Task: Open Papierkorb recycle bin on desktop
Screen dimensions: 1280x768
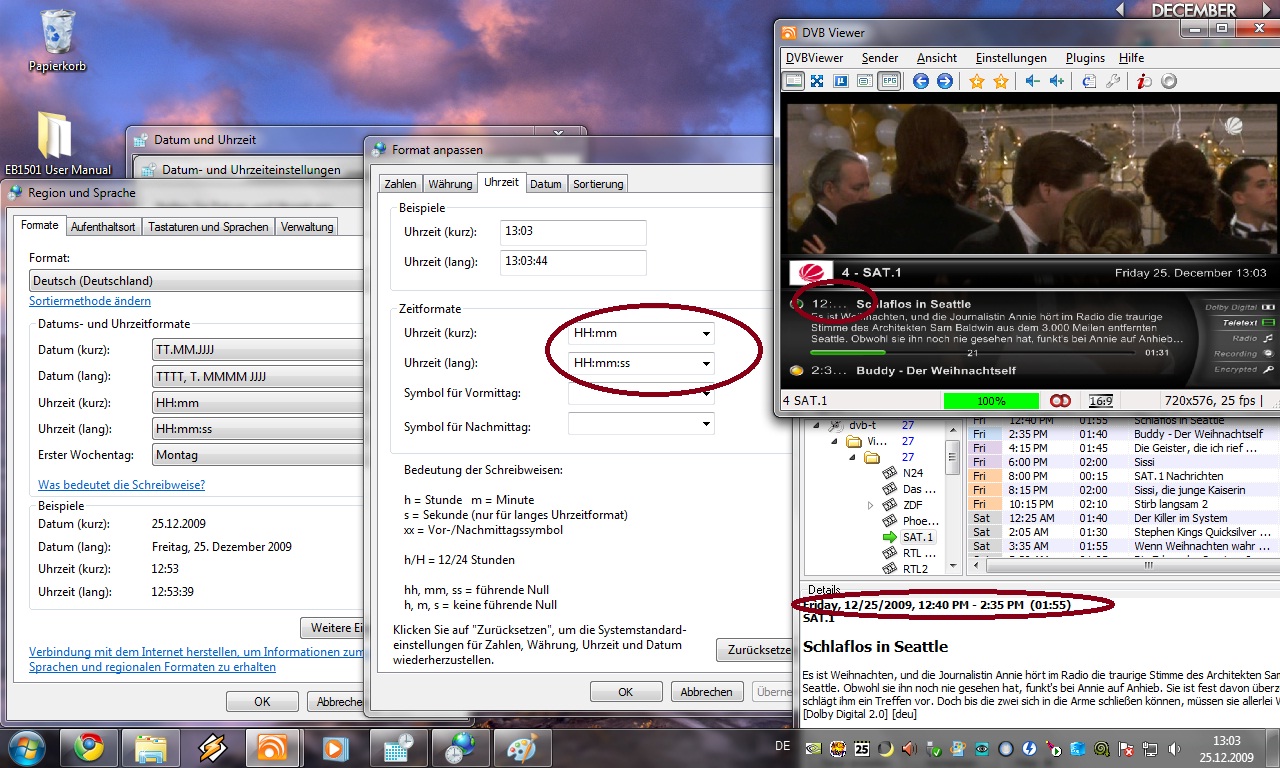Action: click(57, 42)
